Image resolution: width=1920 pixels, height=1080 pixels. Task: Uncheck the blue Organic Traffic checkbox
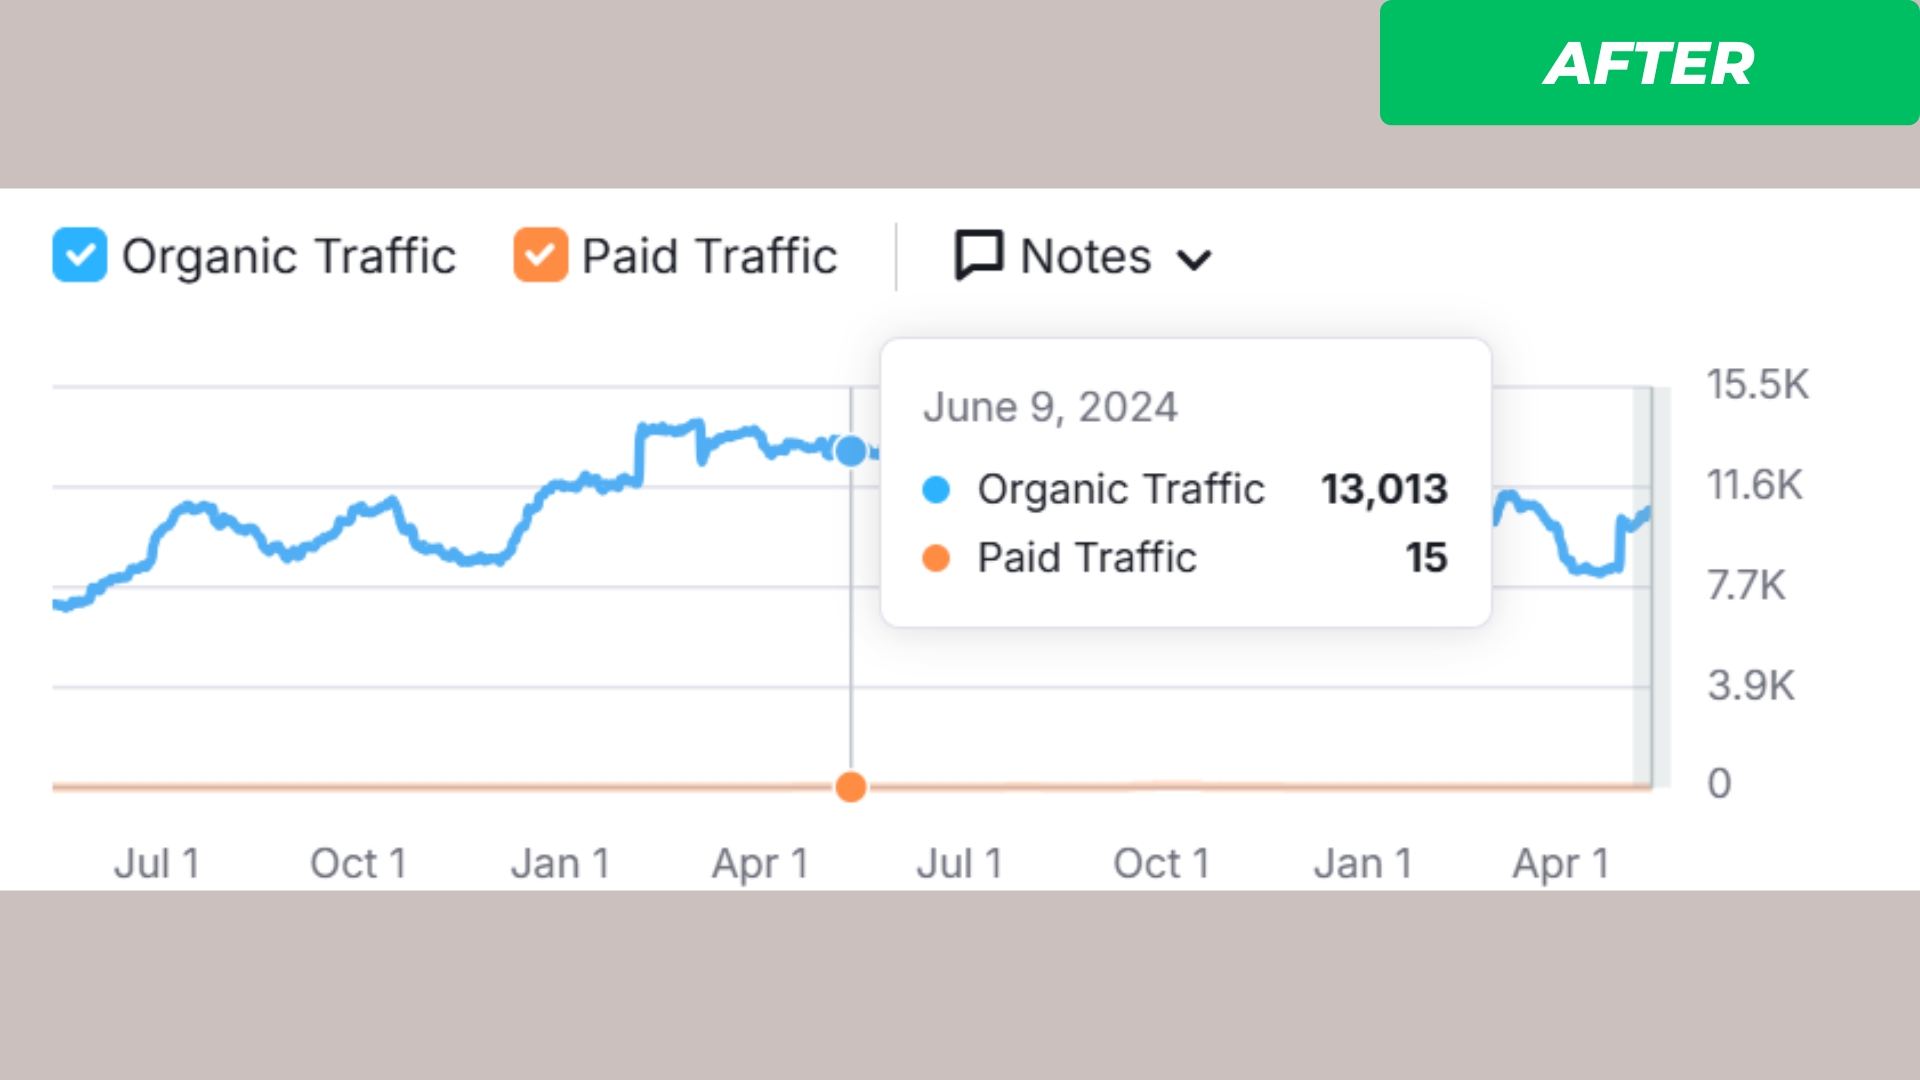[x=80, y=255]
